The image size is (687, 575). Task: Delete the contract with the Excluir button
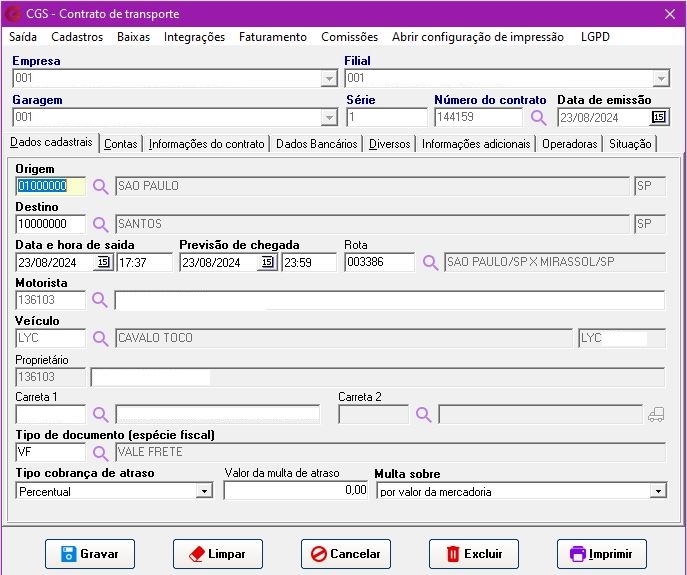point(474,554)
